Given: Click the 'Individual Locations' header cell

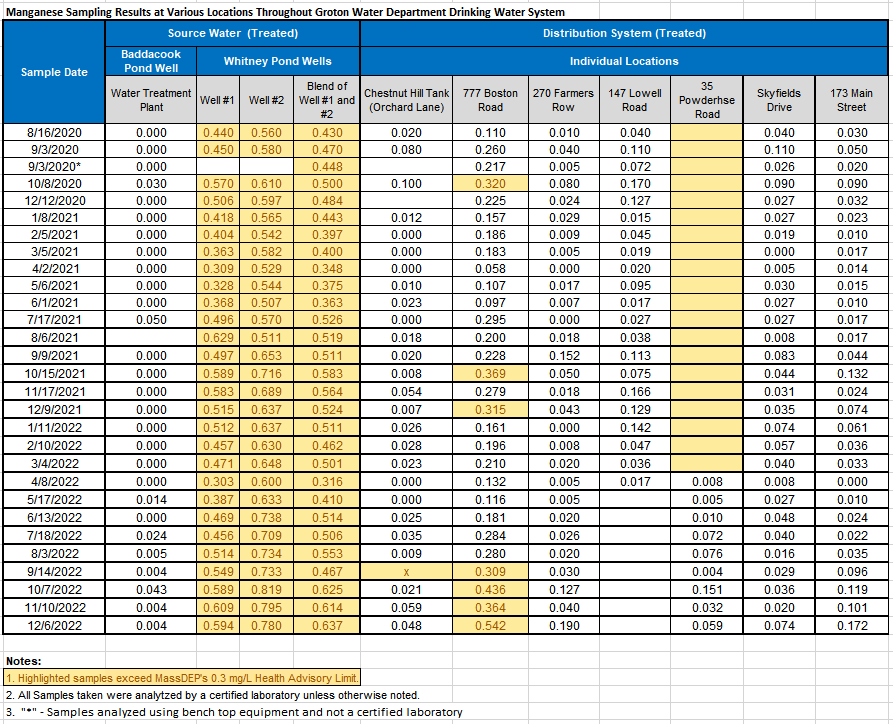Looking at the screenshot, I should (x=624, y=61).
